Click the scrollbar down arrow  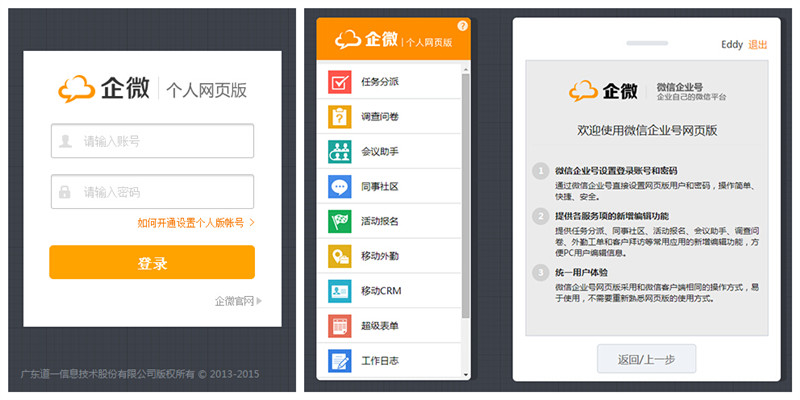465,375
